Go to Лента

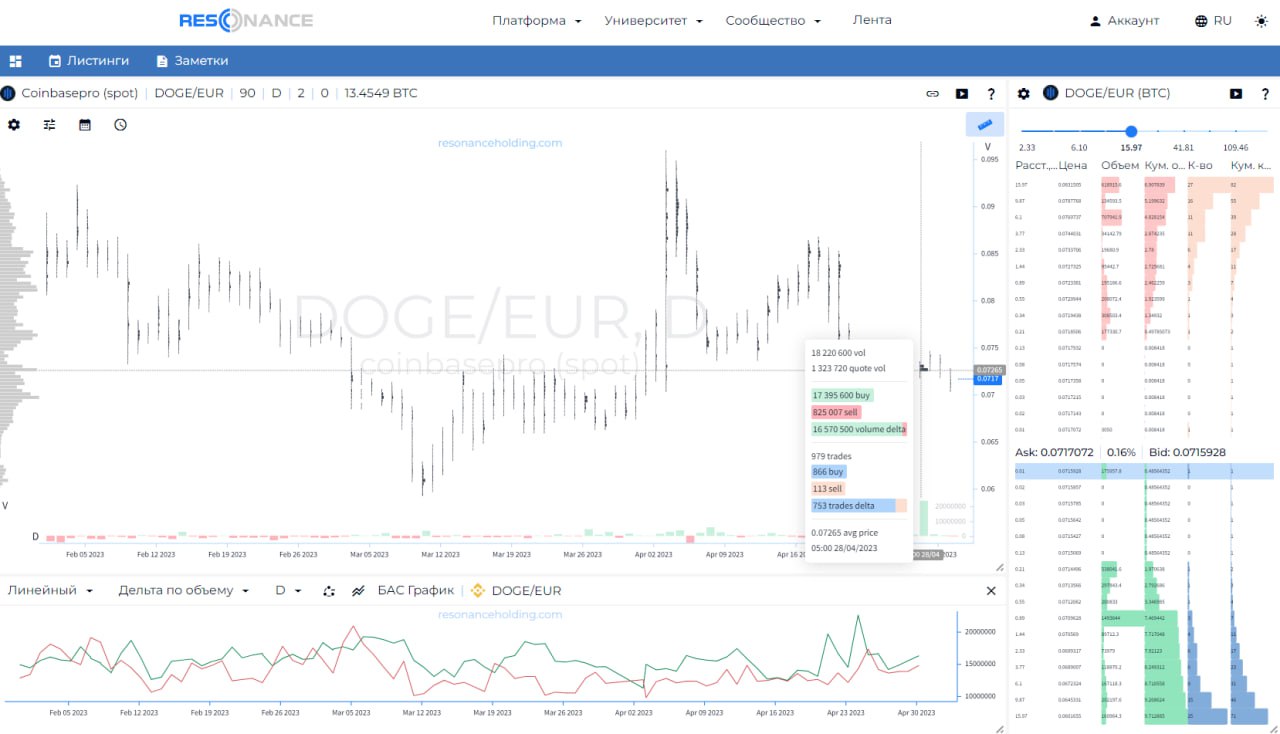tap(872, 20)
